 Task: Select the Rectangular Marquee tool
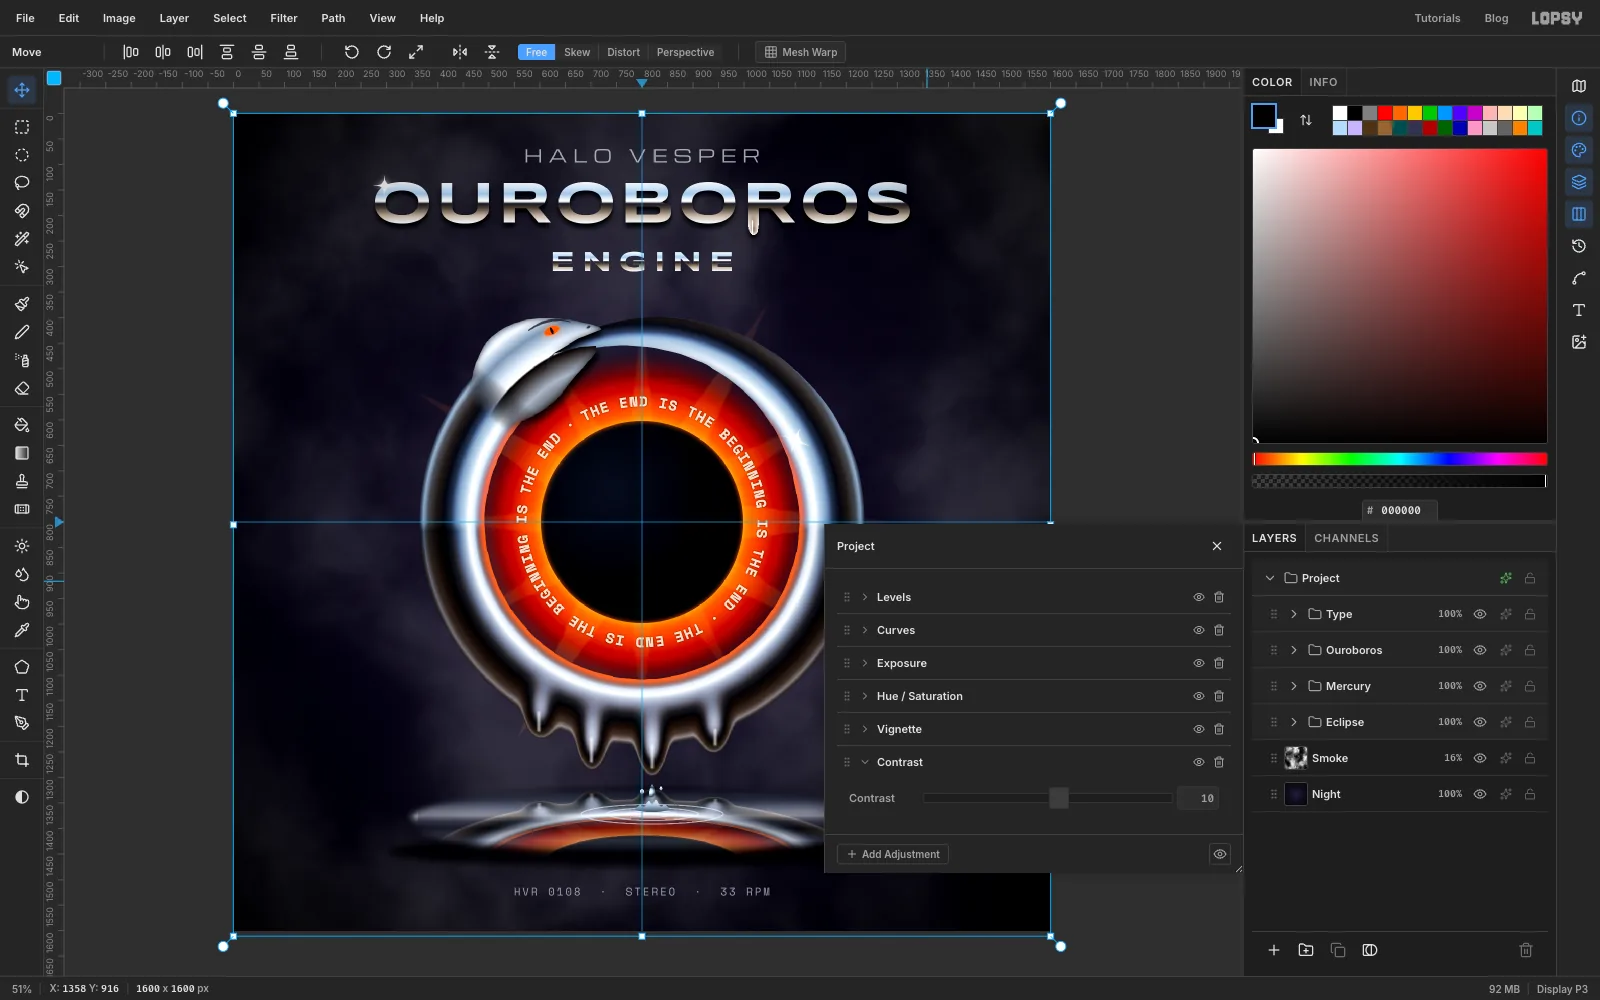(x=22, y=127)
